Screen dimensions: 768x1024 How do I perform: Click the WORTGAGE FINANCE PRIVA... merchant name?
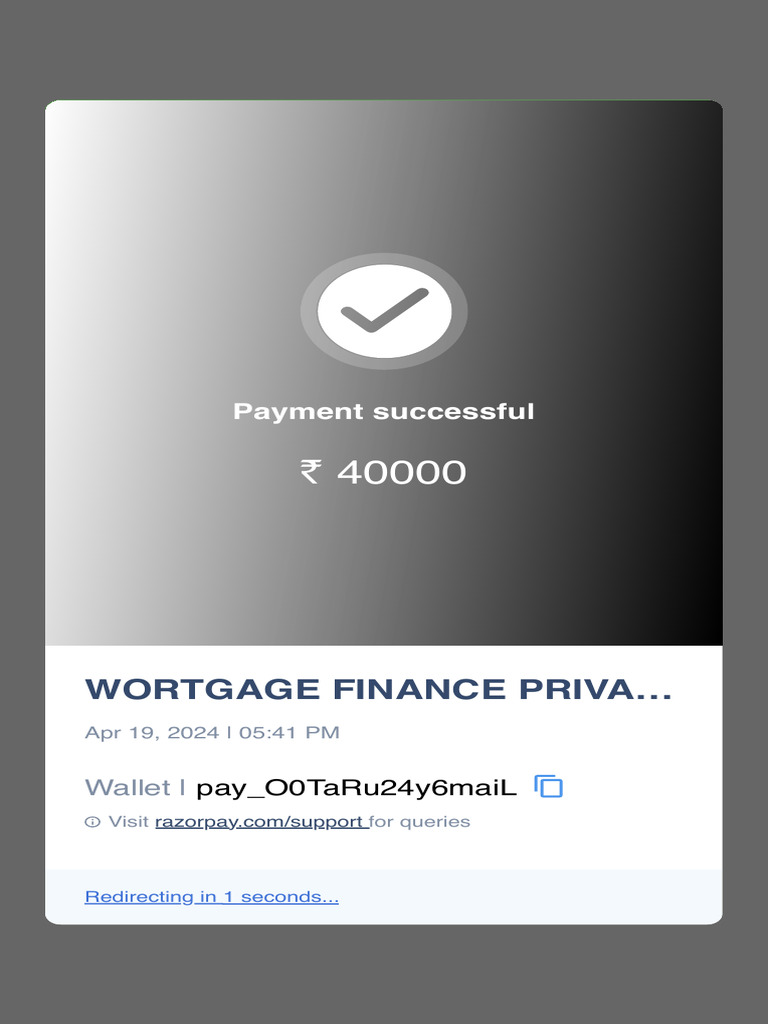click(378, 689)
